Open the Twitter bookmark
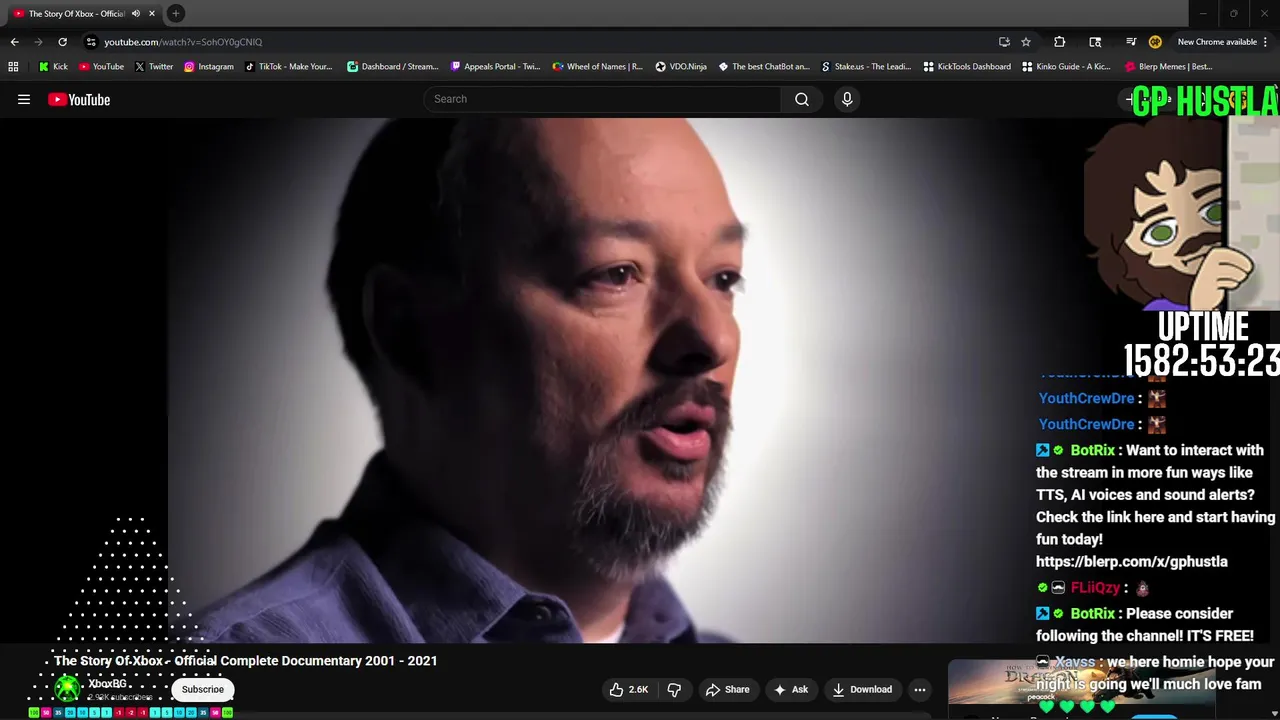 (154, 67)
